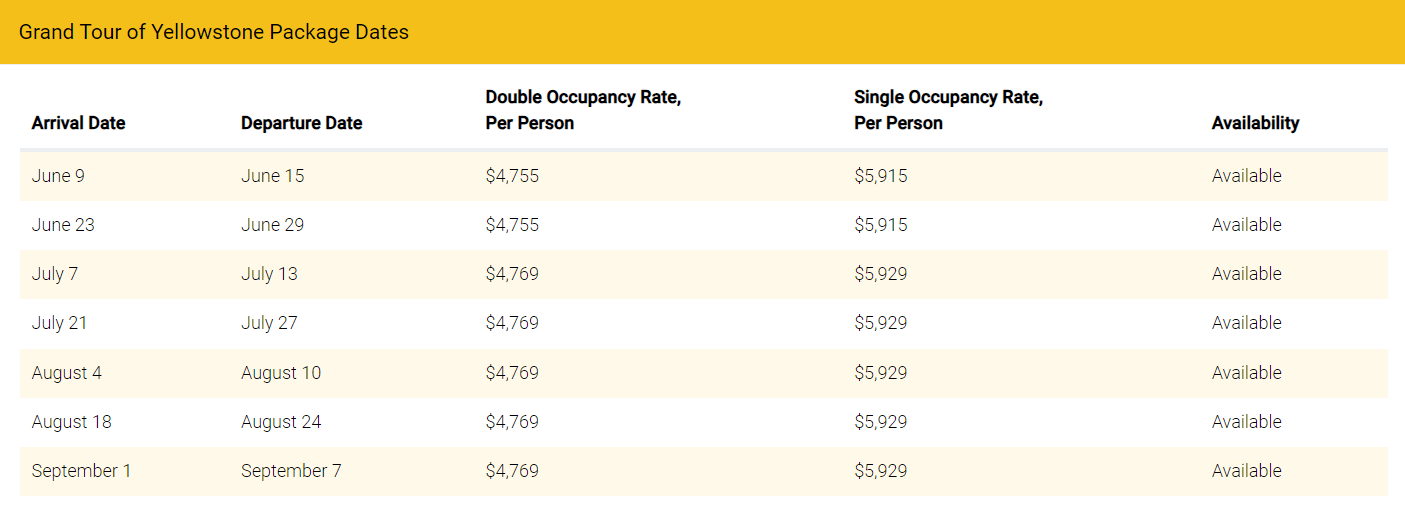Select the Double Occupancy Rate column header
This screenshot has height=516, width=1405.
tap(583, 110)
